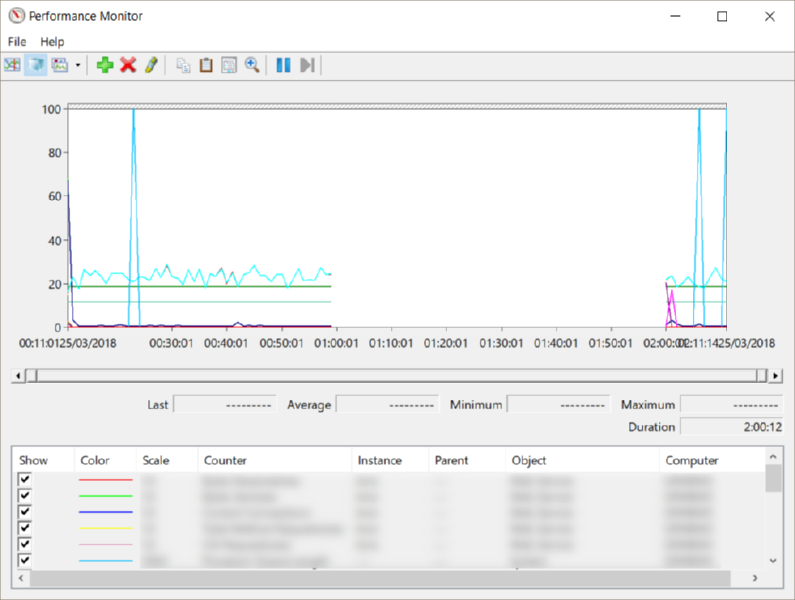
Task: Sort by the Computer column header
Action: click(712, 460)
